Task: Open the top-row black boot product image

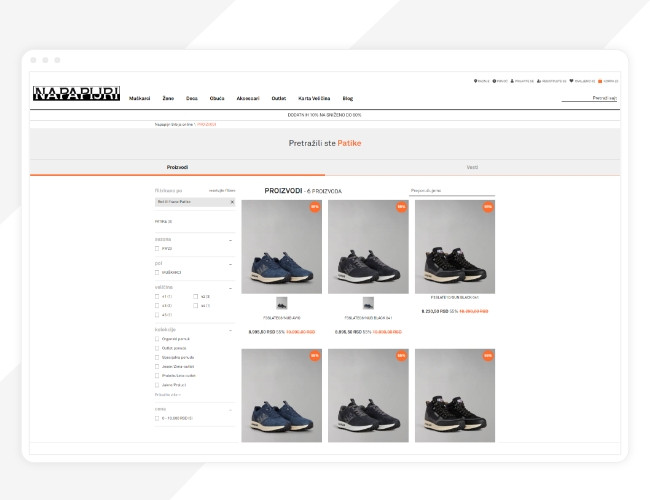Action: (455, 247)
